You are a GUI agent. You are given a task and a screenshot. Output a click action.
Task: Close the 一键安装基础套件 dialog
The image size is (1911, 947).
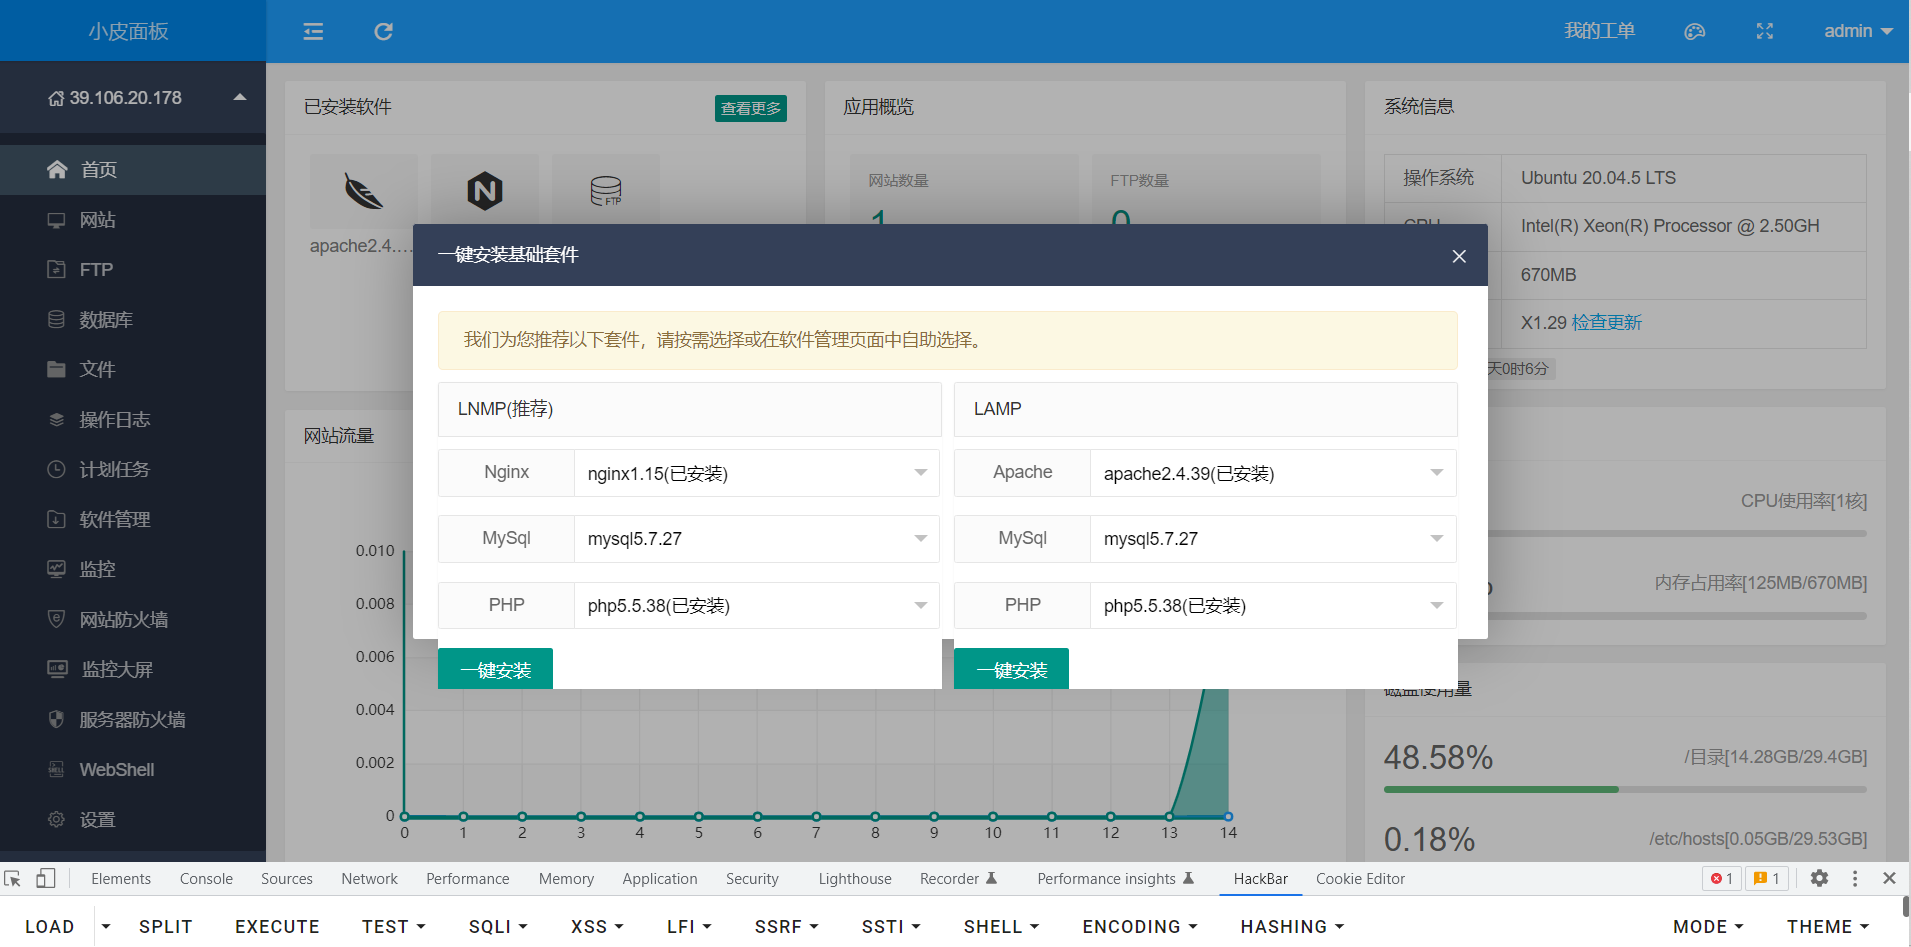click(1459, 256)
